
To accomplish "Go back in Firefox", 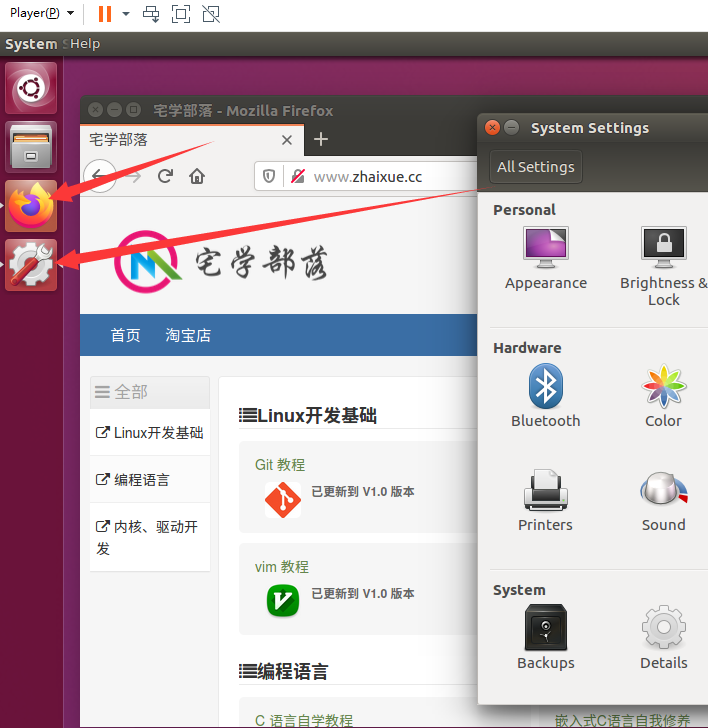I will tap(99, 176).
